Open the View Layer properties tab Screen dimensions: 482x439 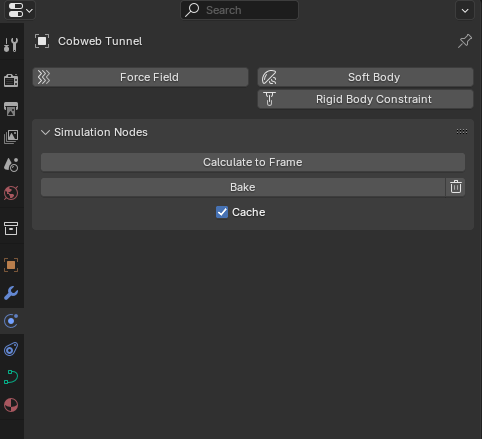11,137
